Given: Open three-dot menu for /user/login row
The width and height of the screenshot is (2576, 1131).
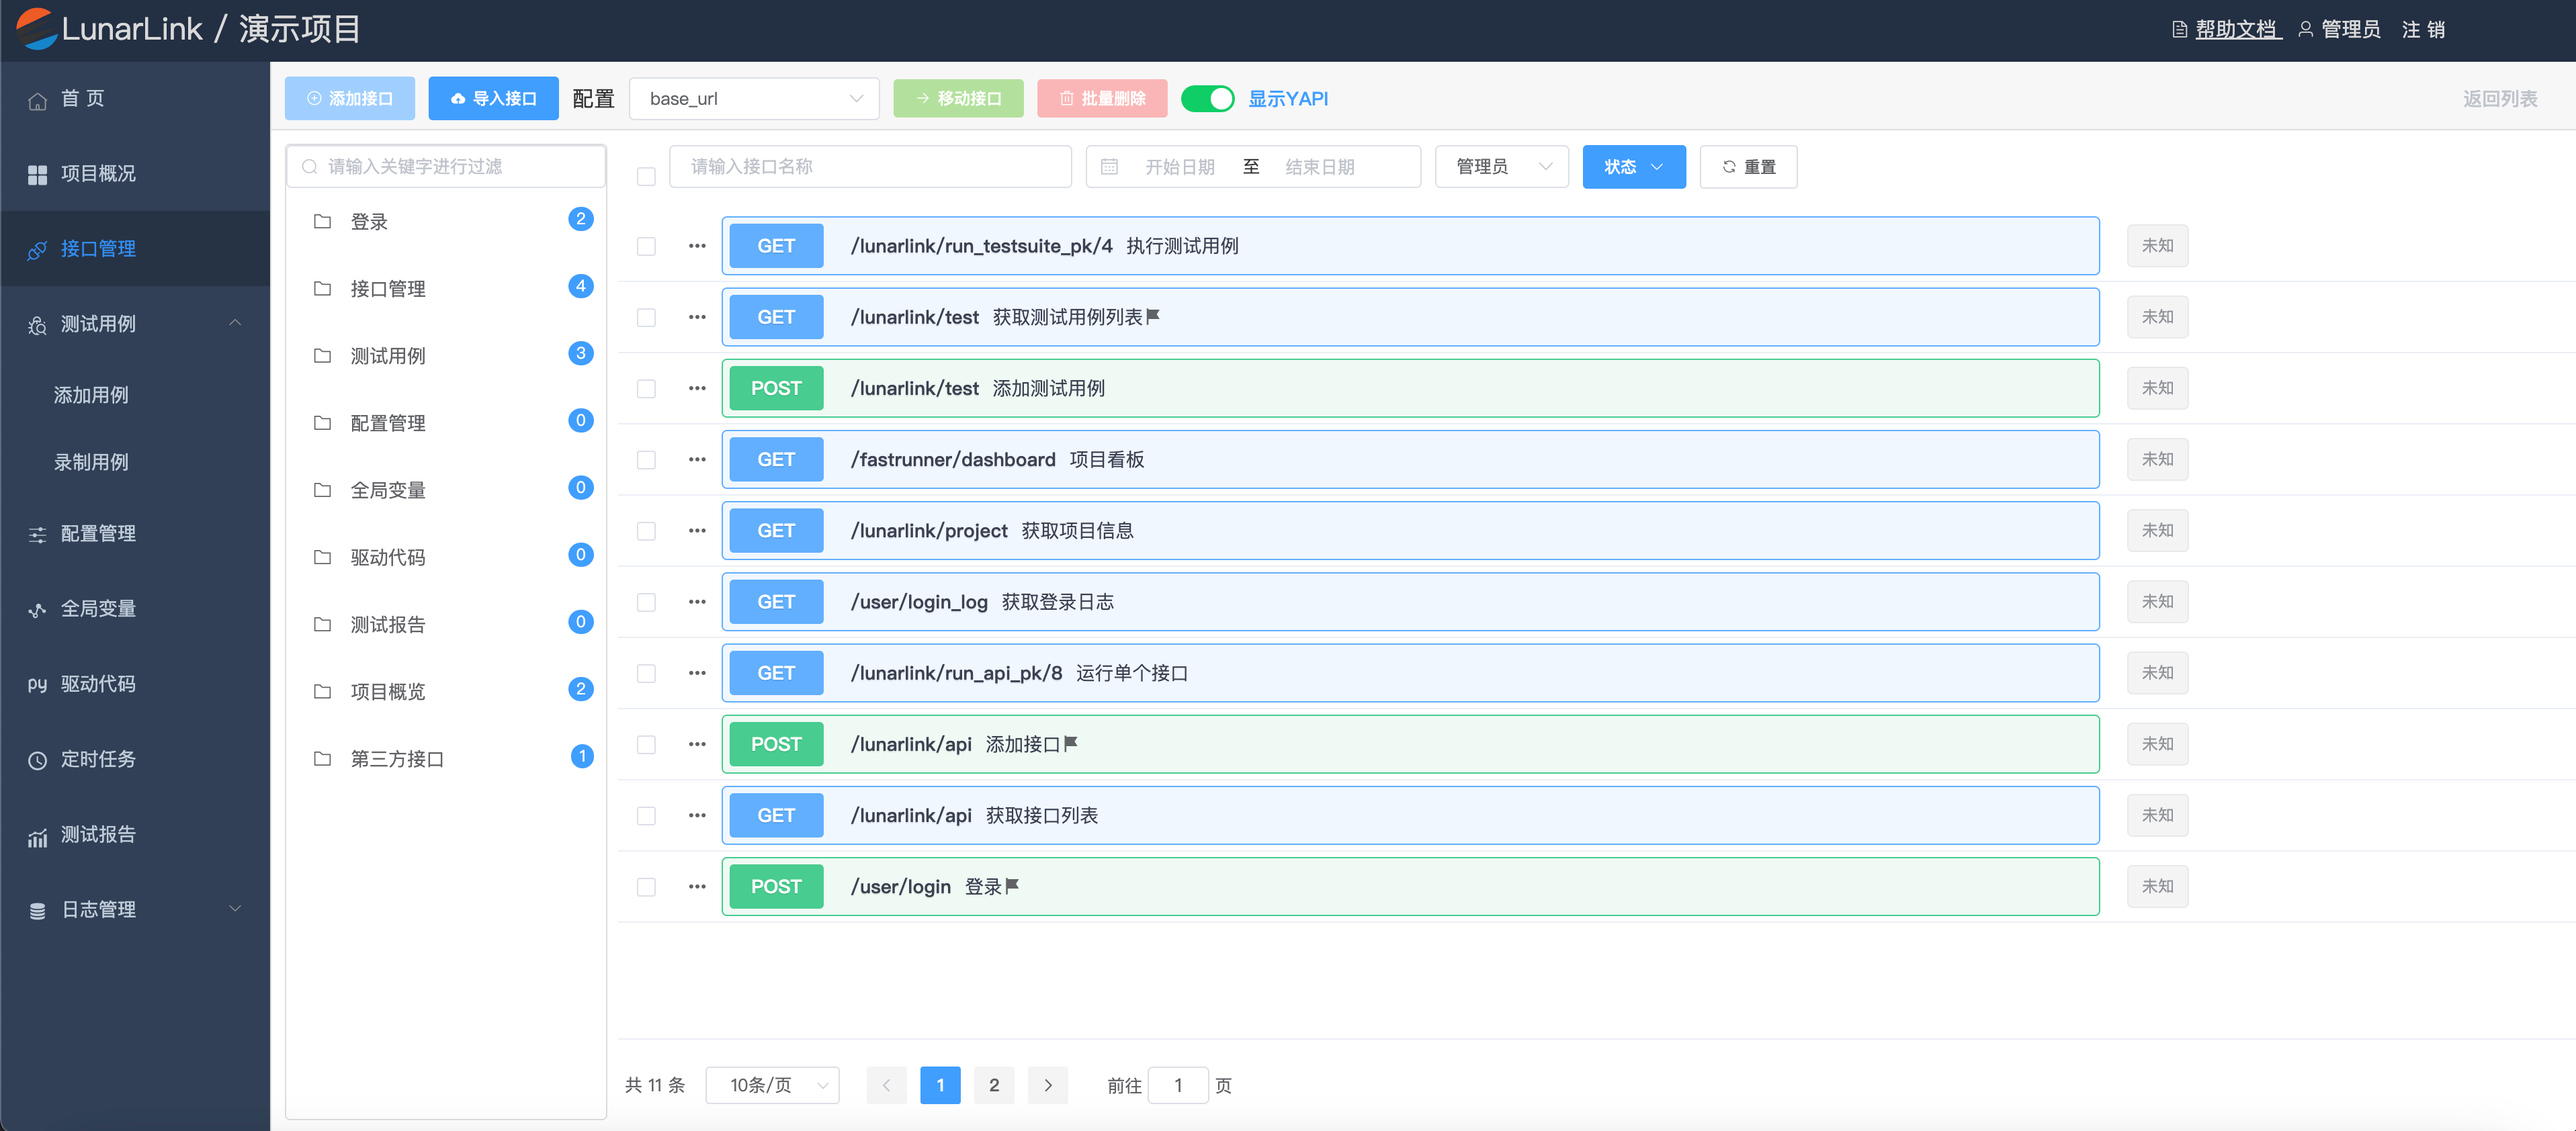Looking at the screenshot, I should point(697,886).
